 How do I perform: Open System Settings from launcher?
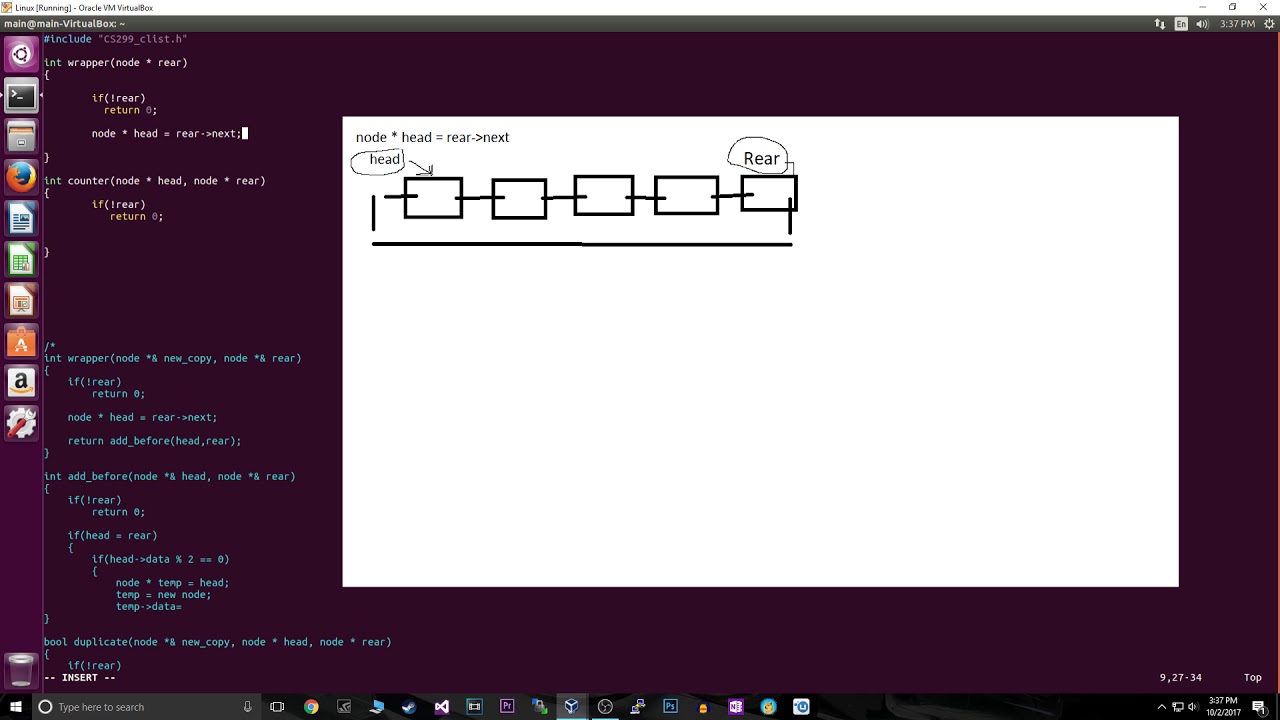tap(21, 423)
